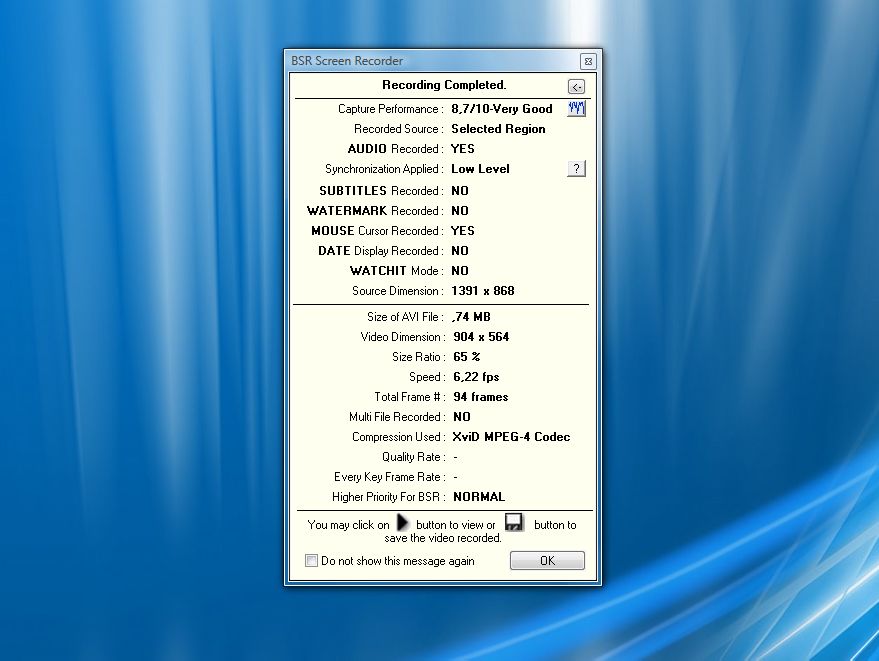Click the Selected Region source value

pyautogui.click(x=498, y=129)
